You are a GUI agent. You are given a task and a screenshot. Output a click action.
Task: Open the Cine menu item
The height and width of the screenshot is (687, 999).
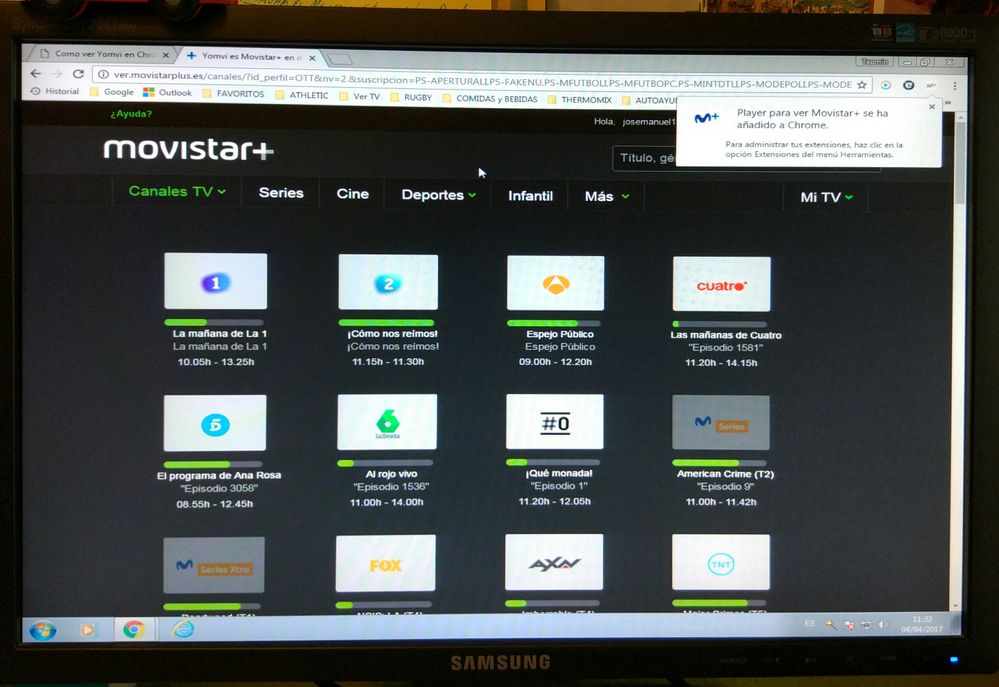point(352,194)
